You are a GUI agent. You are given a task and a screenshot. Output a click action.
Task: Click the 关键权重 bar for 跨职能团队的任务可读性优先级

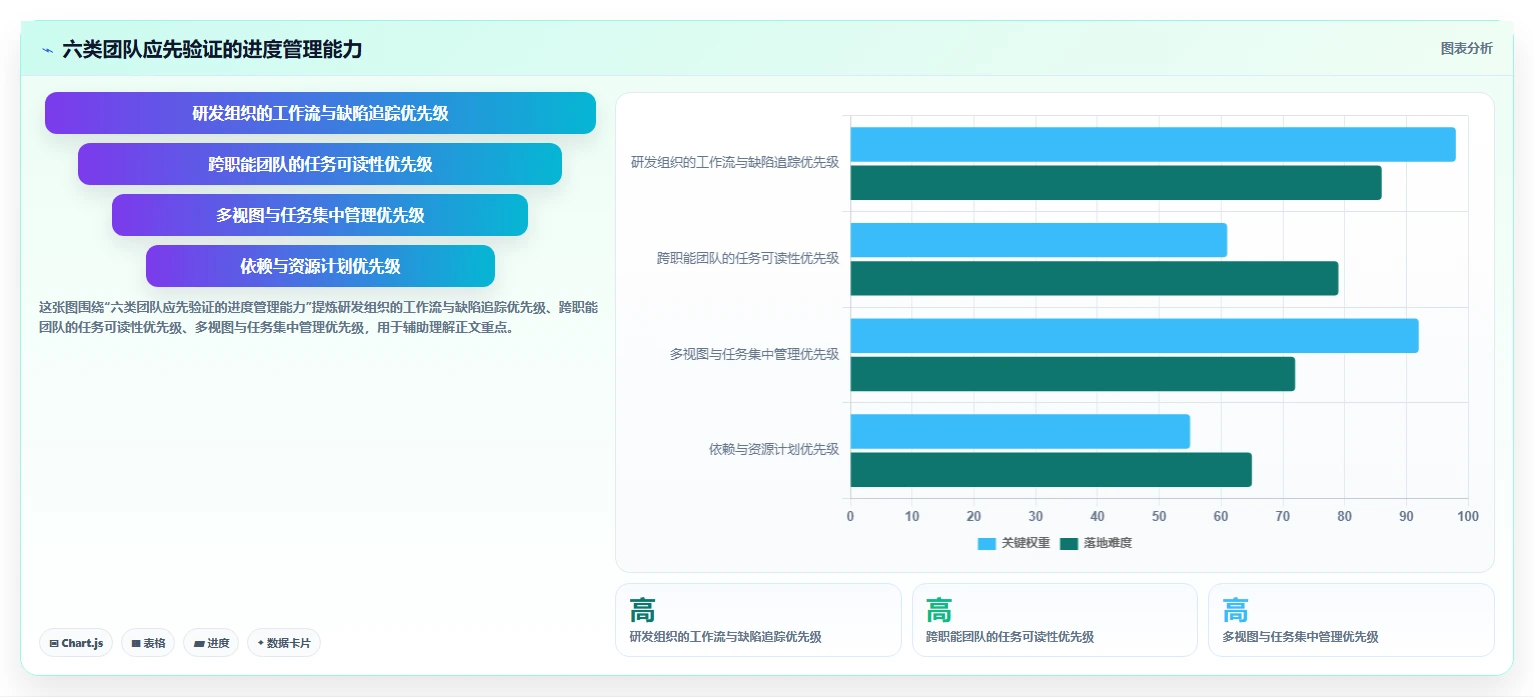[1039, 240]
